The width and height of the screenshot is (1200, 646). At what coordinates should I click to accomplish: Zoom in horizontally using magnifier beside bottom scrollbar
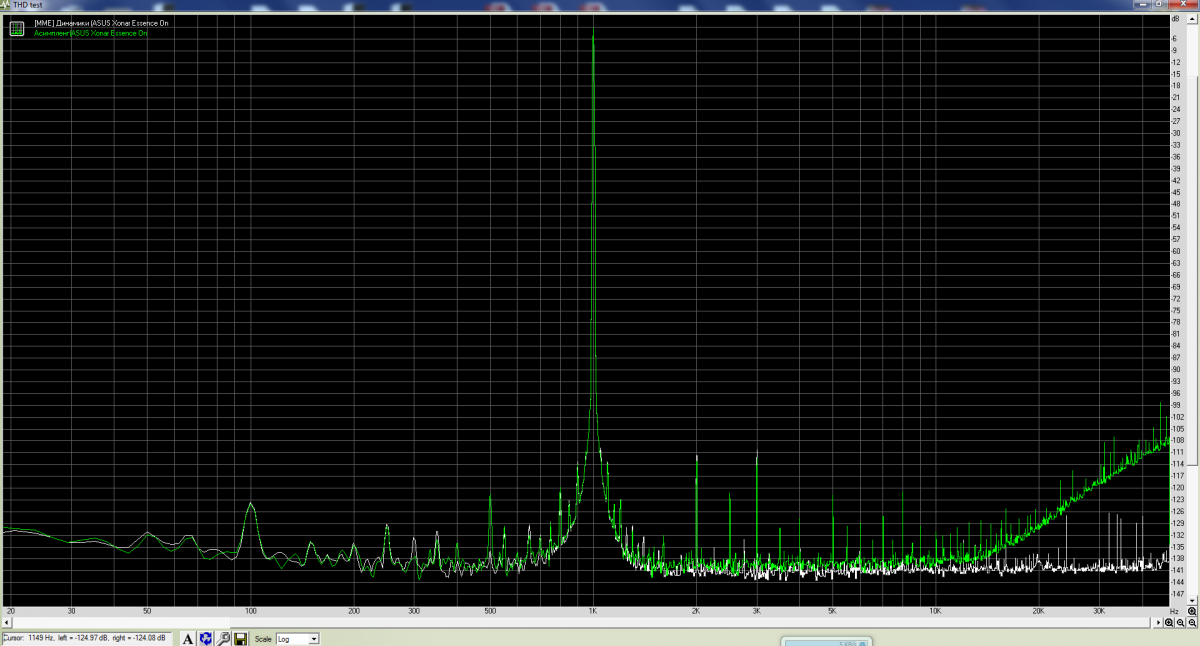point(1169,621)
